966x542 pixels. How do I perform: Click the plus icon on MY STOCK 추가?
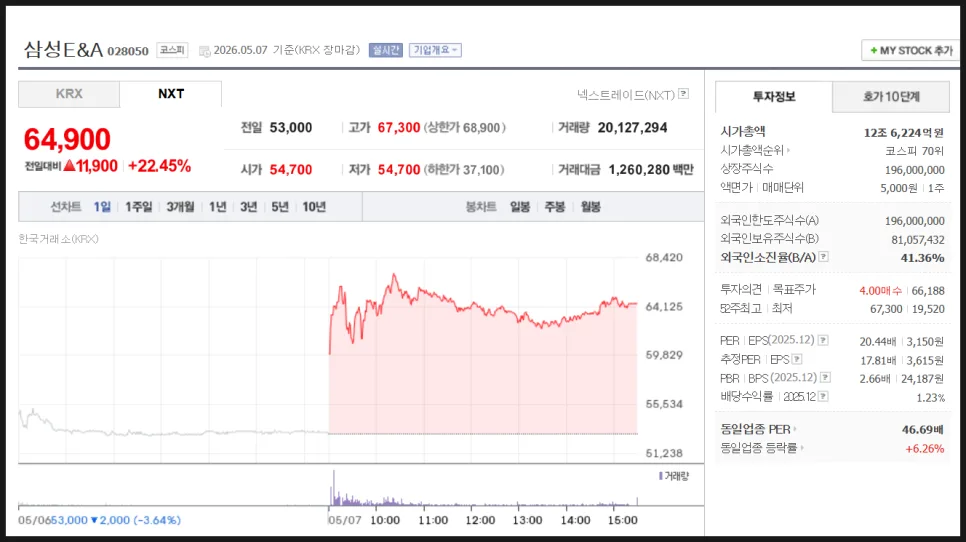873,51
